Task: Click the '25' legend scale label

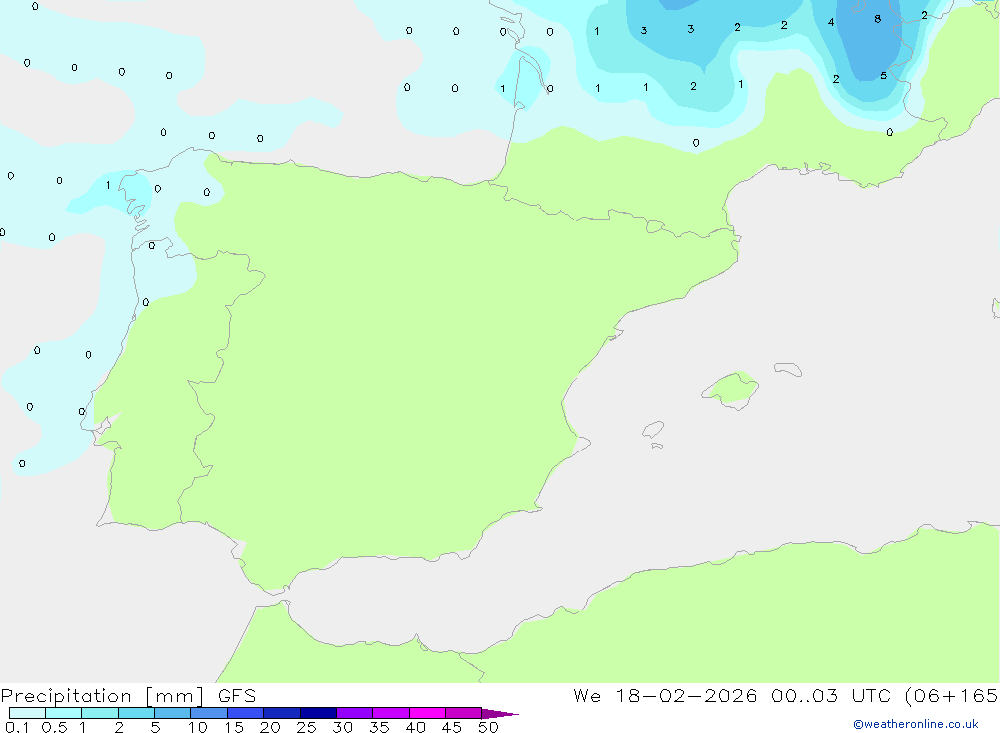Action: (306, 727)
